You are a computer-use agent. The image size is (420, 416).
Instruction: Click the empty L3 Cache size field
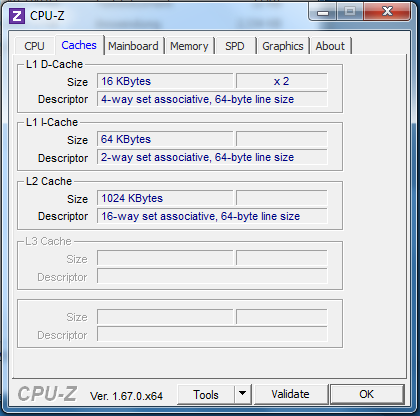[165, 258]
